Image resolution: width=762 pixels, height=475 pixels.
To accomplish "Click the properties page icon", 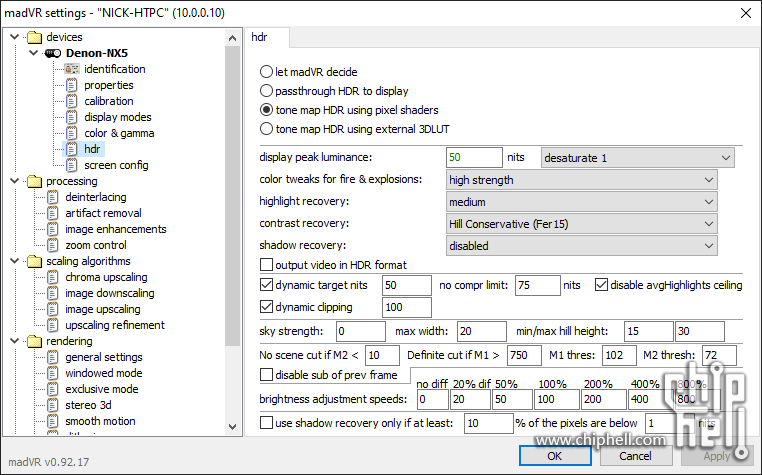I will click(x=71, y=85).
